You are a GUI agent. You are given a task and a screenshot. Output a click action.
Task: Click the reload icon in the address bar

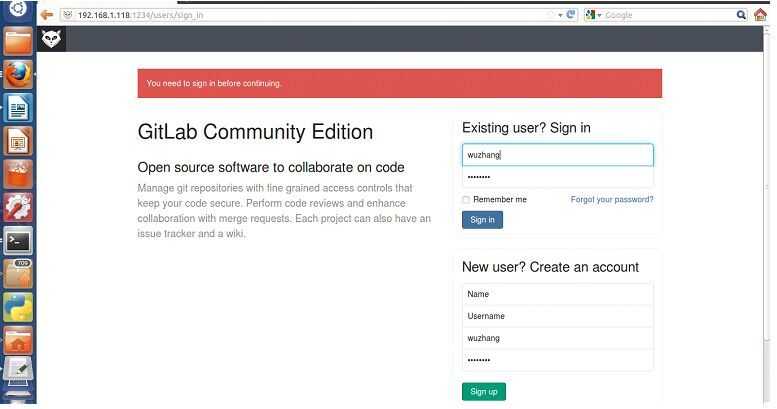click(x=571, y=15)
